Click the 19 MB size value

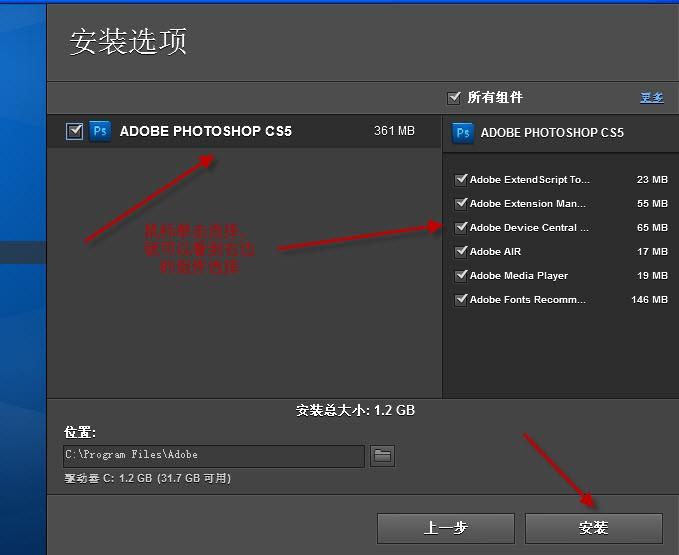point(652,276)
